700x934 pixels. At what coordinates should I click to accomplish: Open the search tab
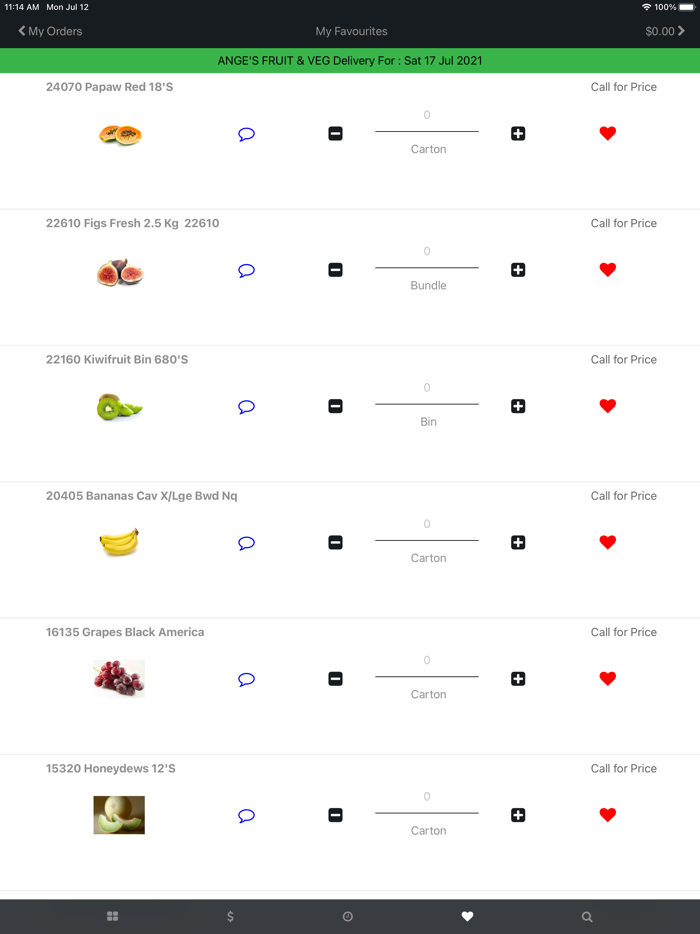click(586, 916)
